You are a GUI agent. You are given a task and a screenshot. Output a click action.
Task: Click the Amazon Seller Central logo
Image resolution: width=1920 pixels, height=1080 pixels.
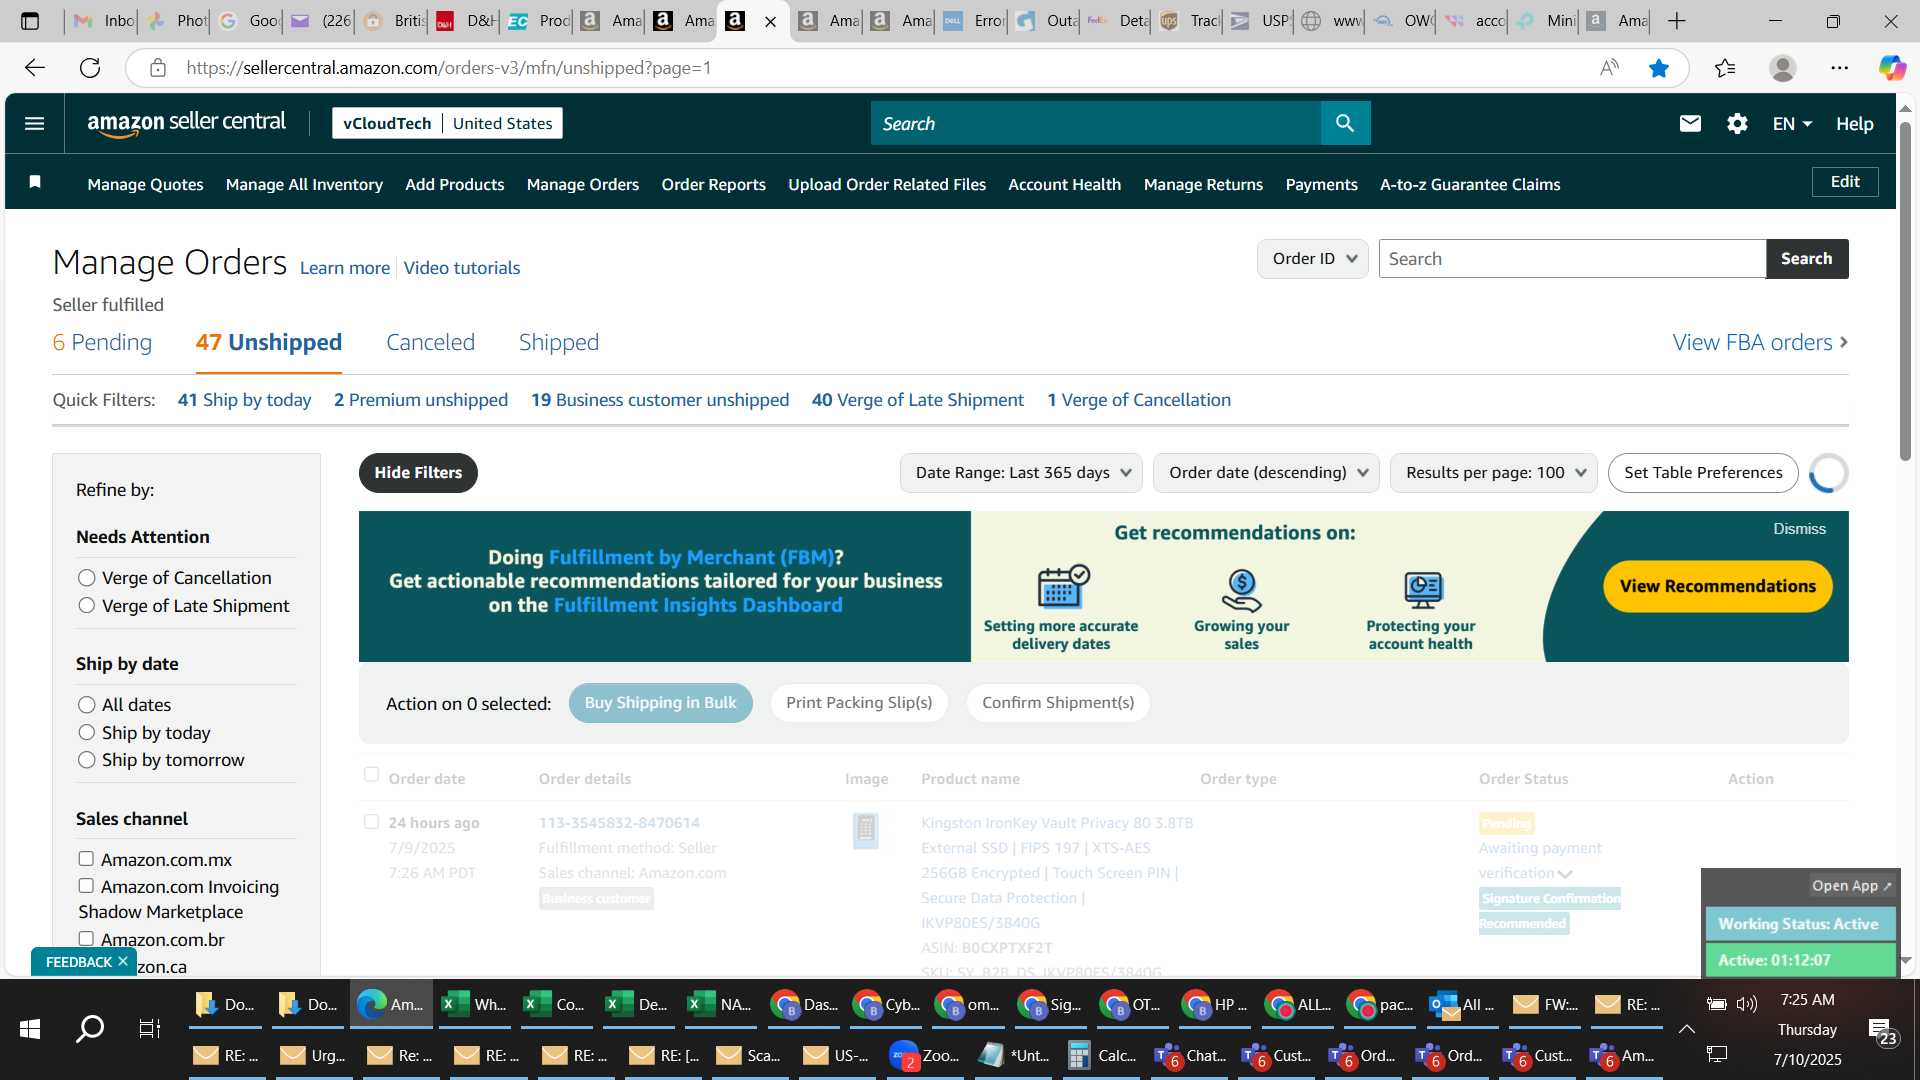[x=186, y=123]
